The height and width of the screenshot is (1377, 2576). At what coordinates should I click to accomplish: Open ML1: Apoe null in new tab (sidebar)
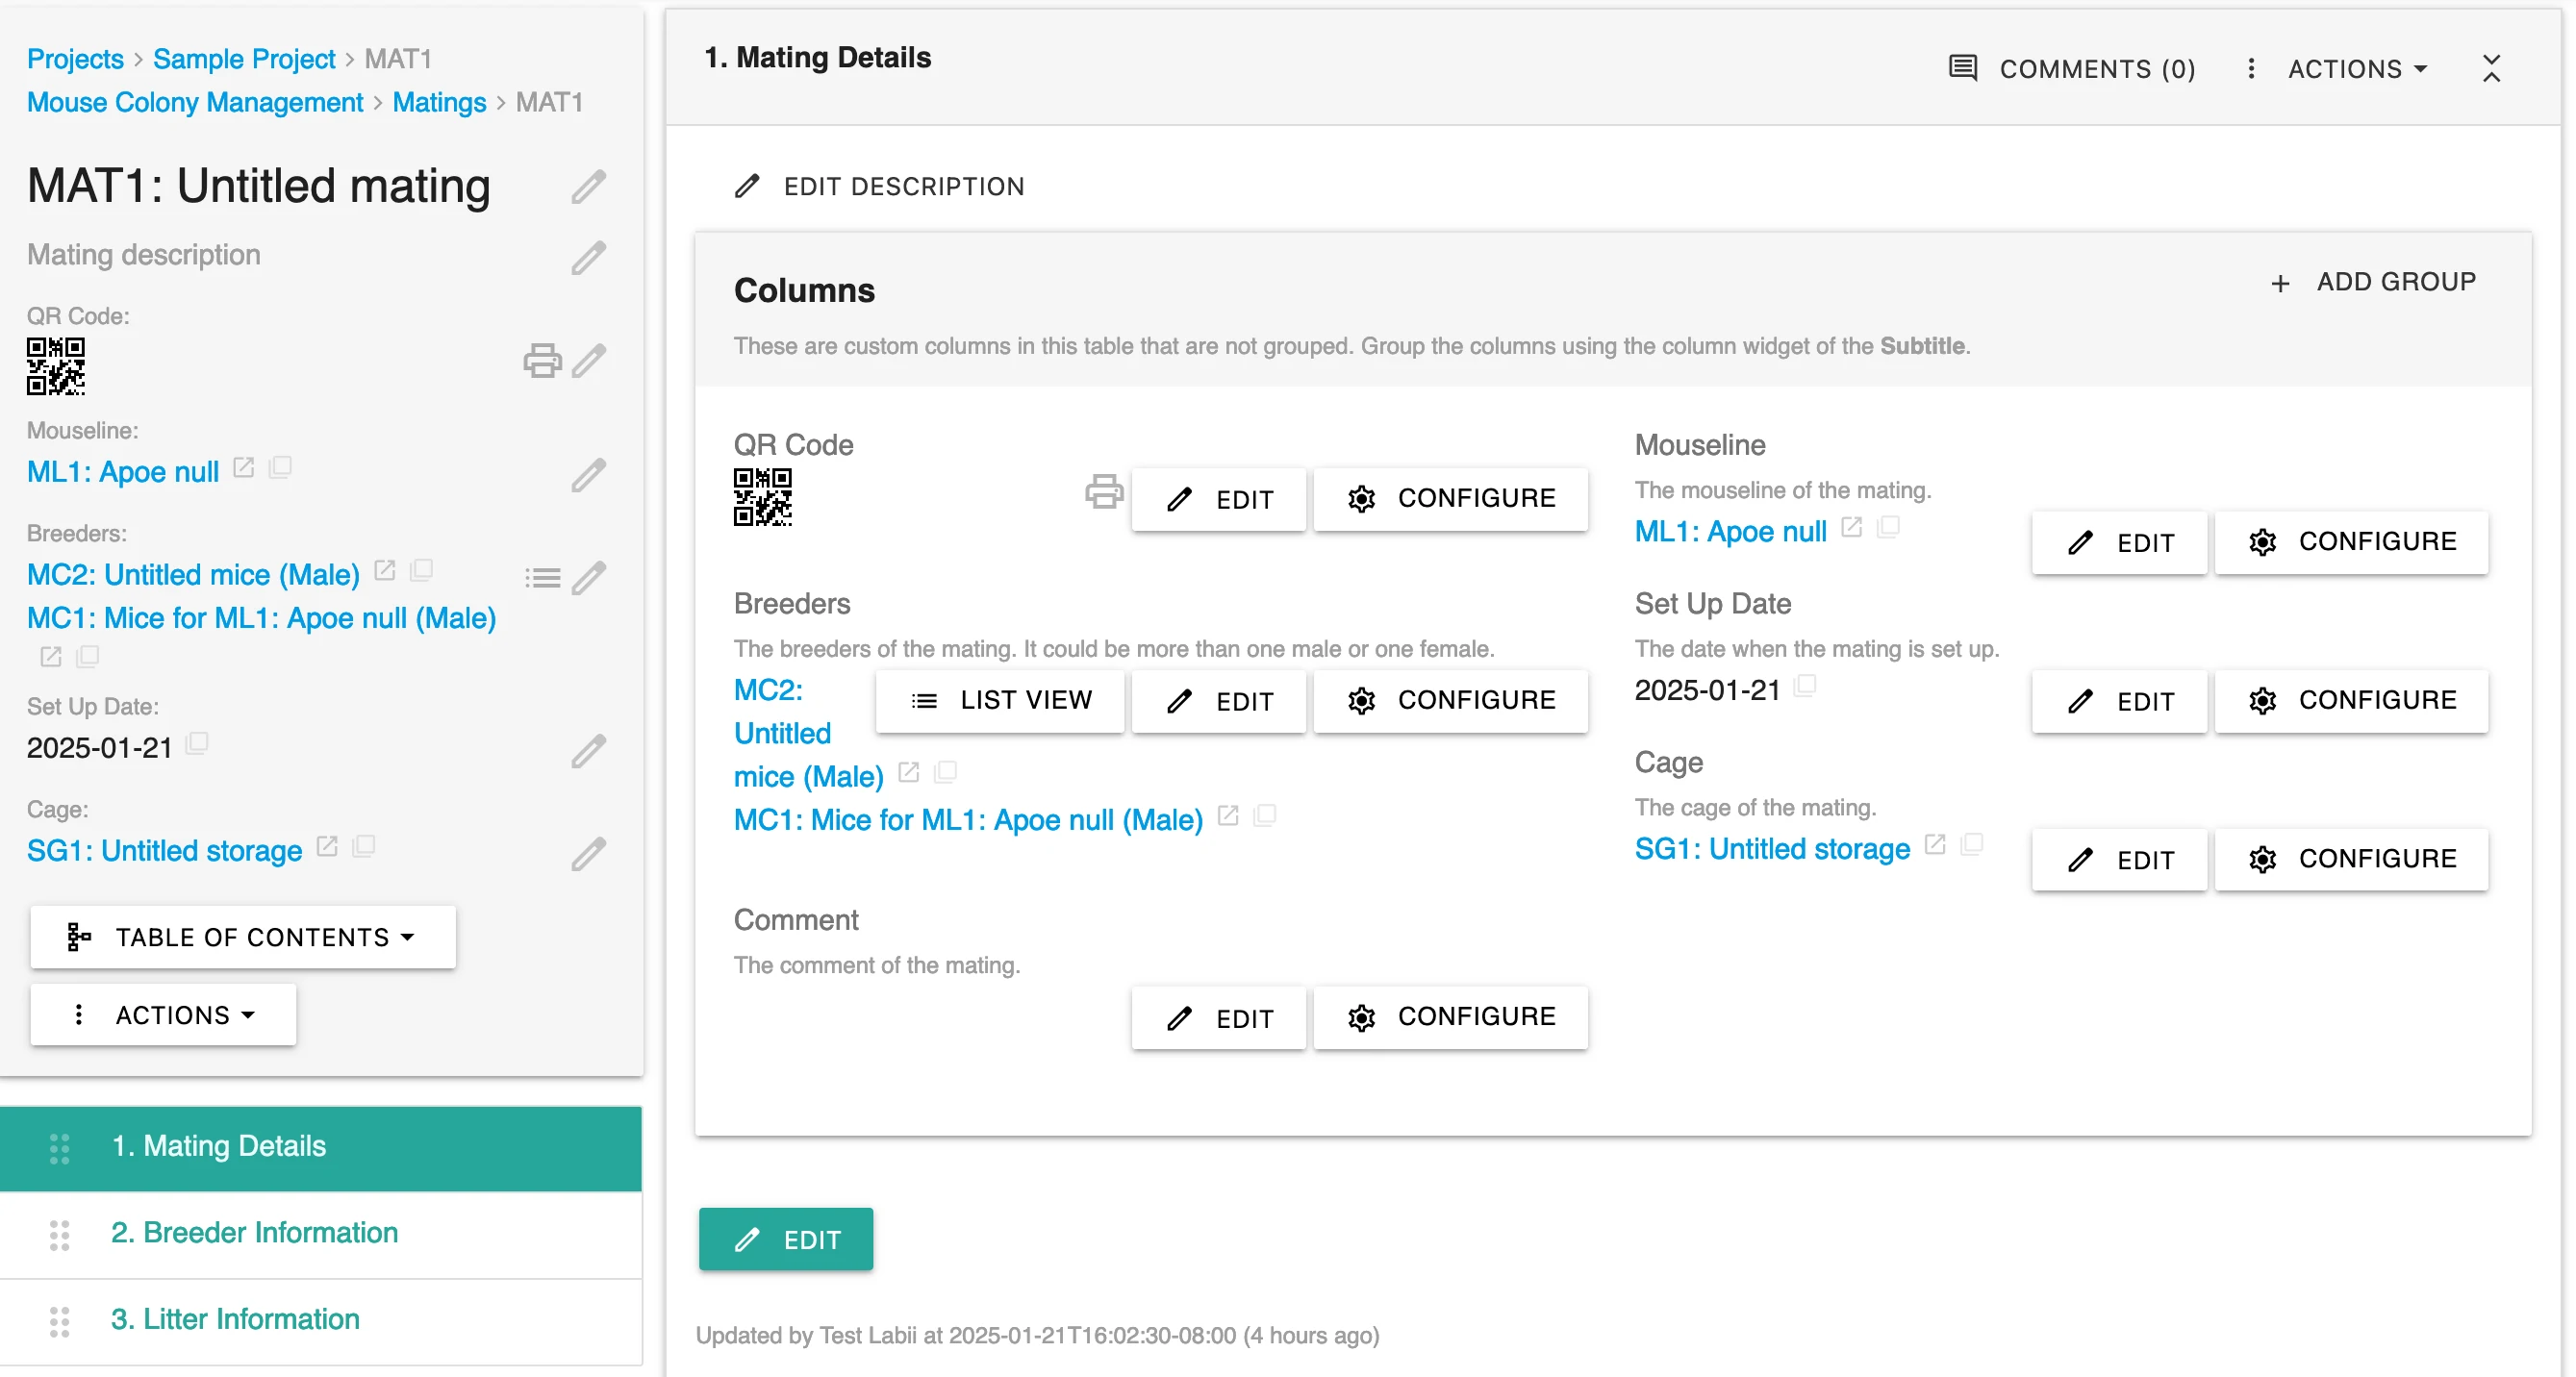click(243, 468)
